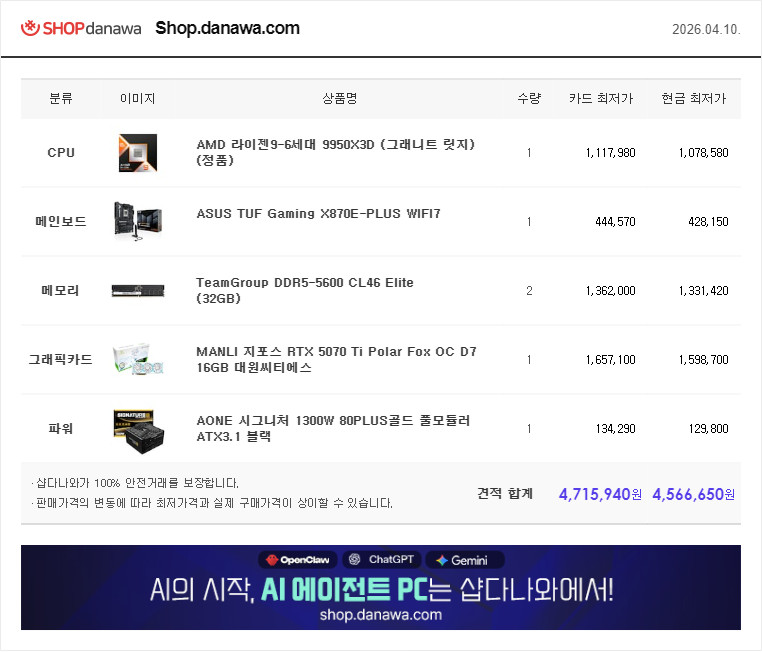Screen dimensions: 762x652
Task: Click the CPU category label
Action: (x=61, y=153)
